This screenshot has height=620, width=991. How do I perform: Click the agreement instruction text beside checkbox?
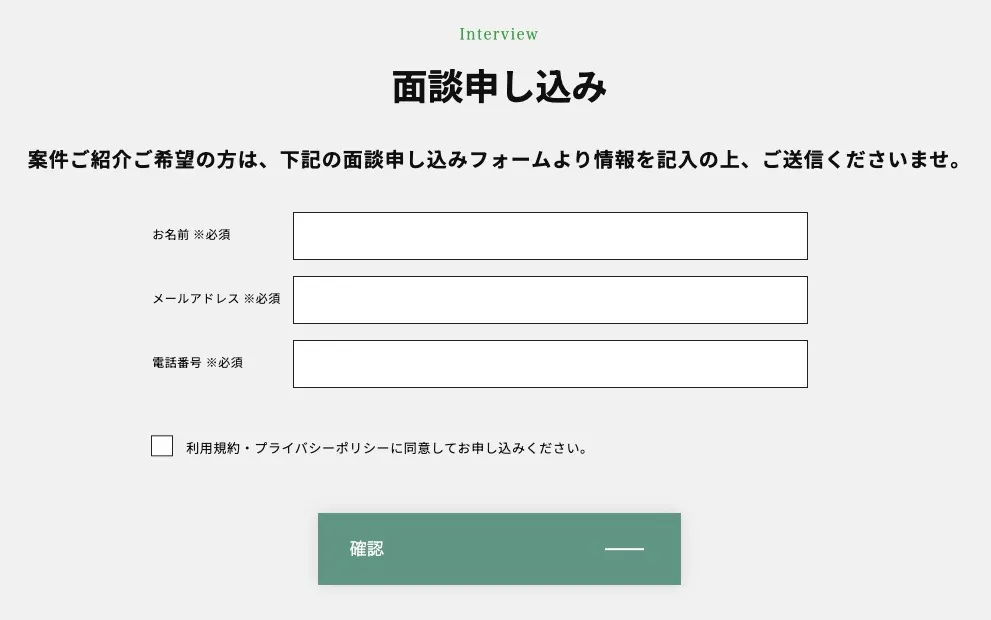tap(386, 447)
